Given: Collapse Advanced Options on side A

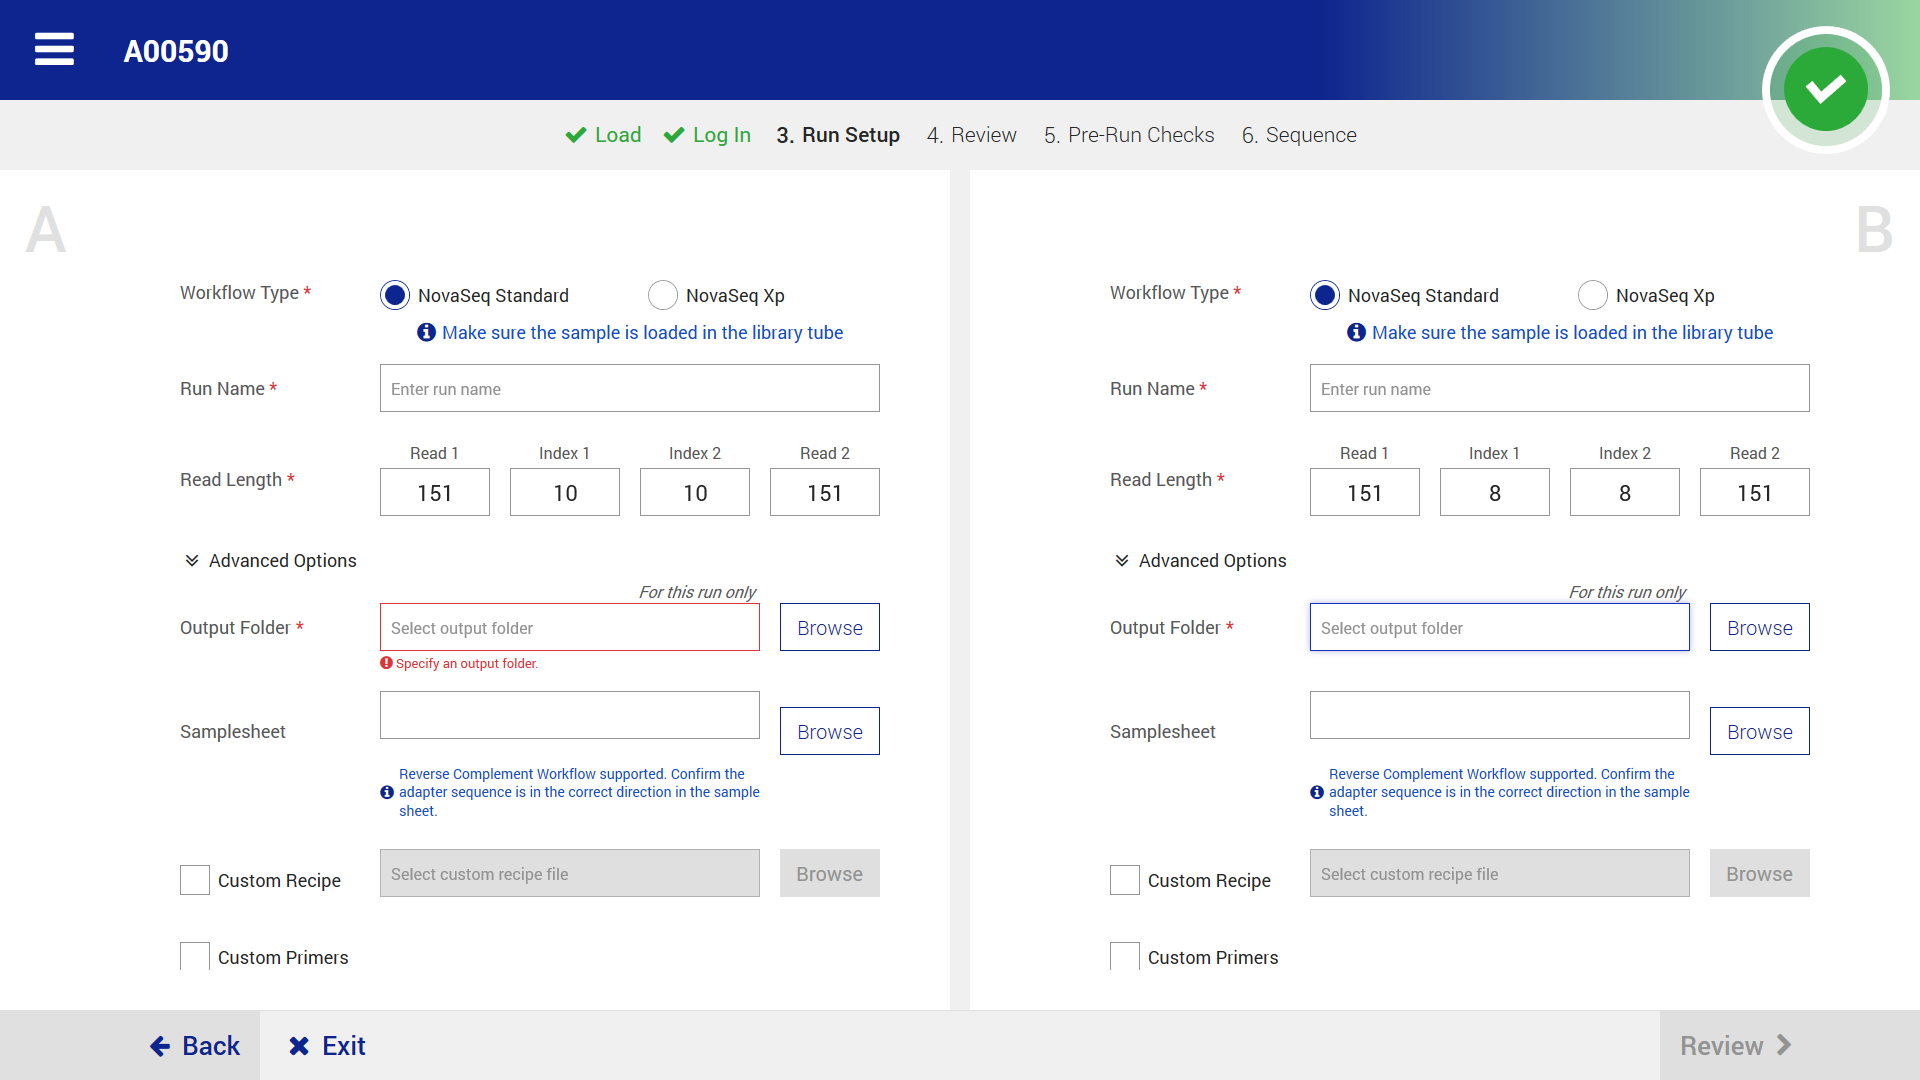Looking at the screenshot, I should tap(270, 561).
